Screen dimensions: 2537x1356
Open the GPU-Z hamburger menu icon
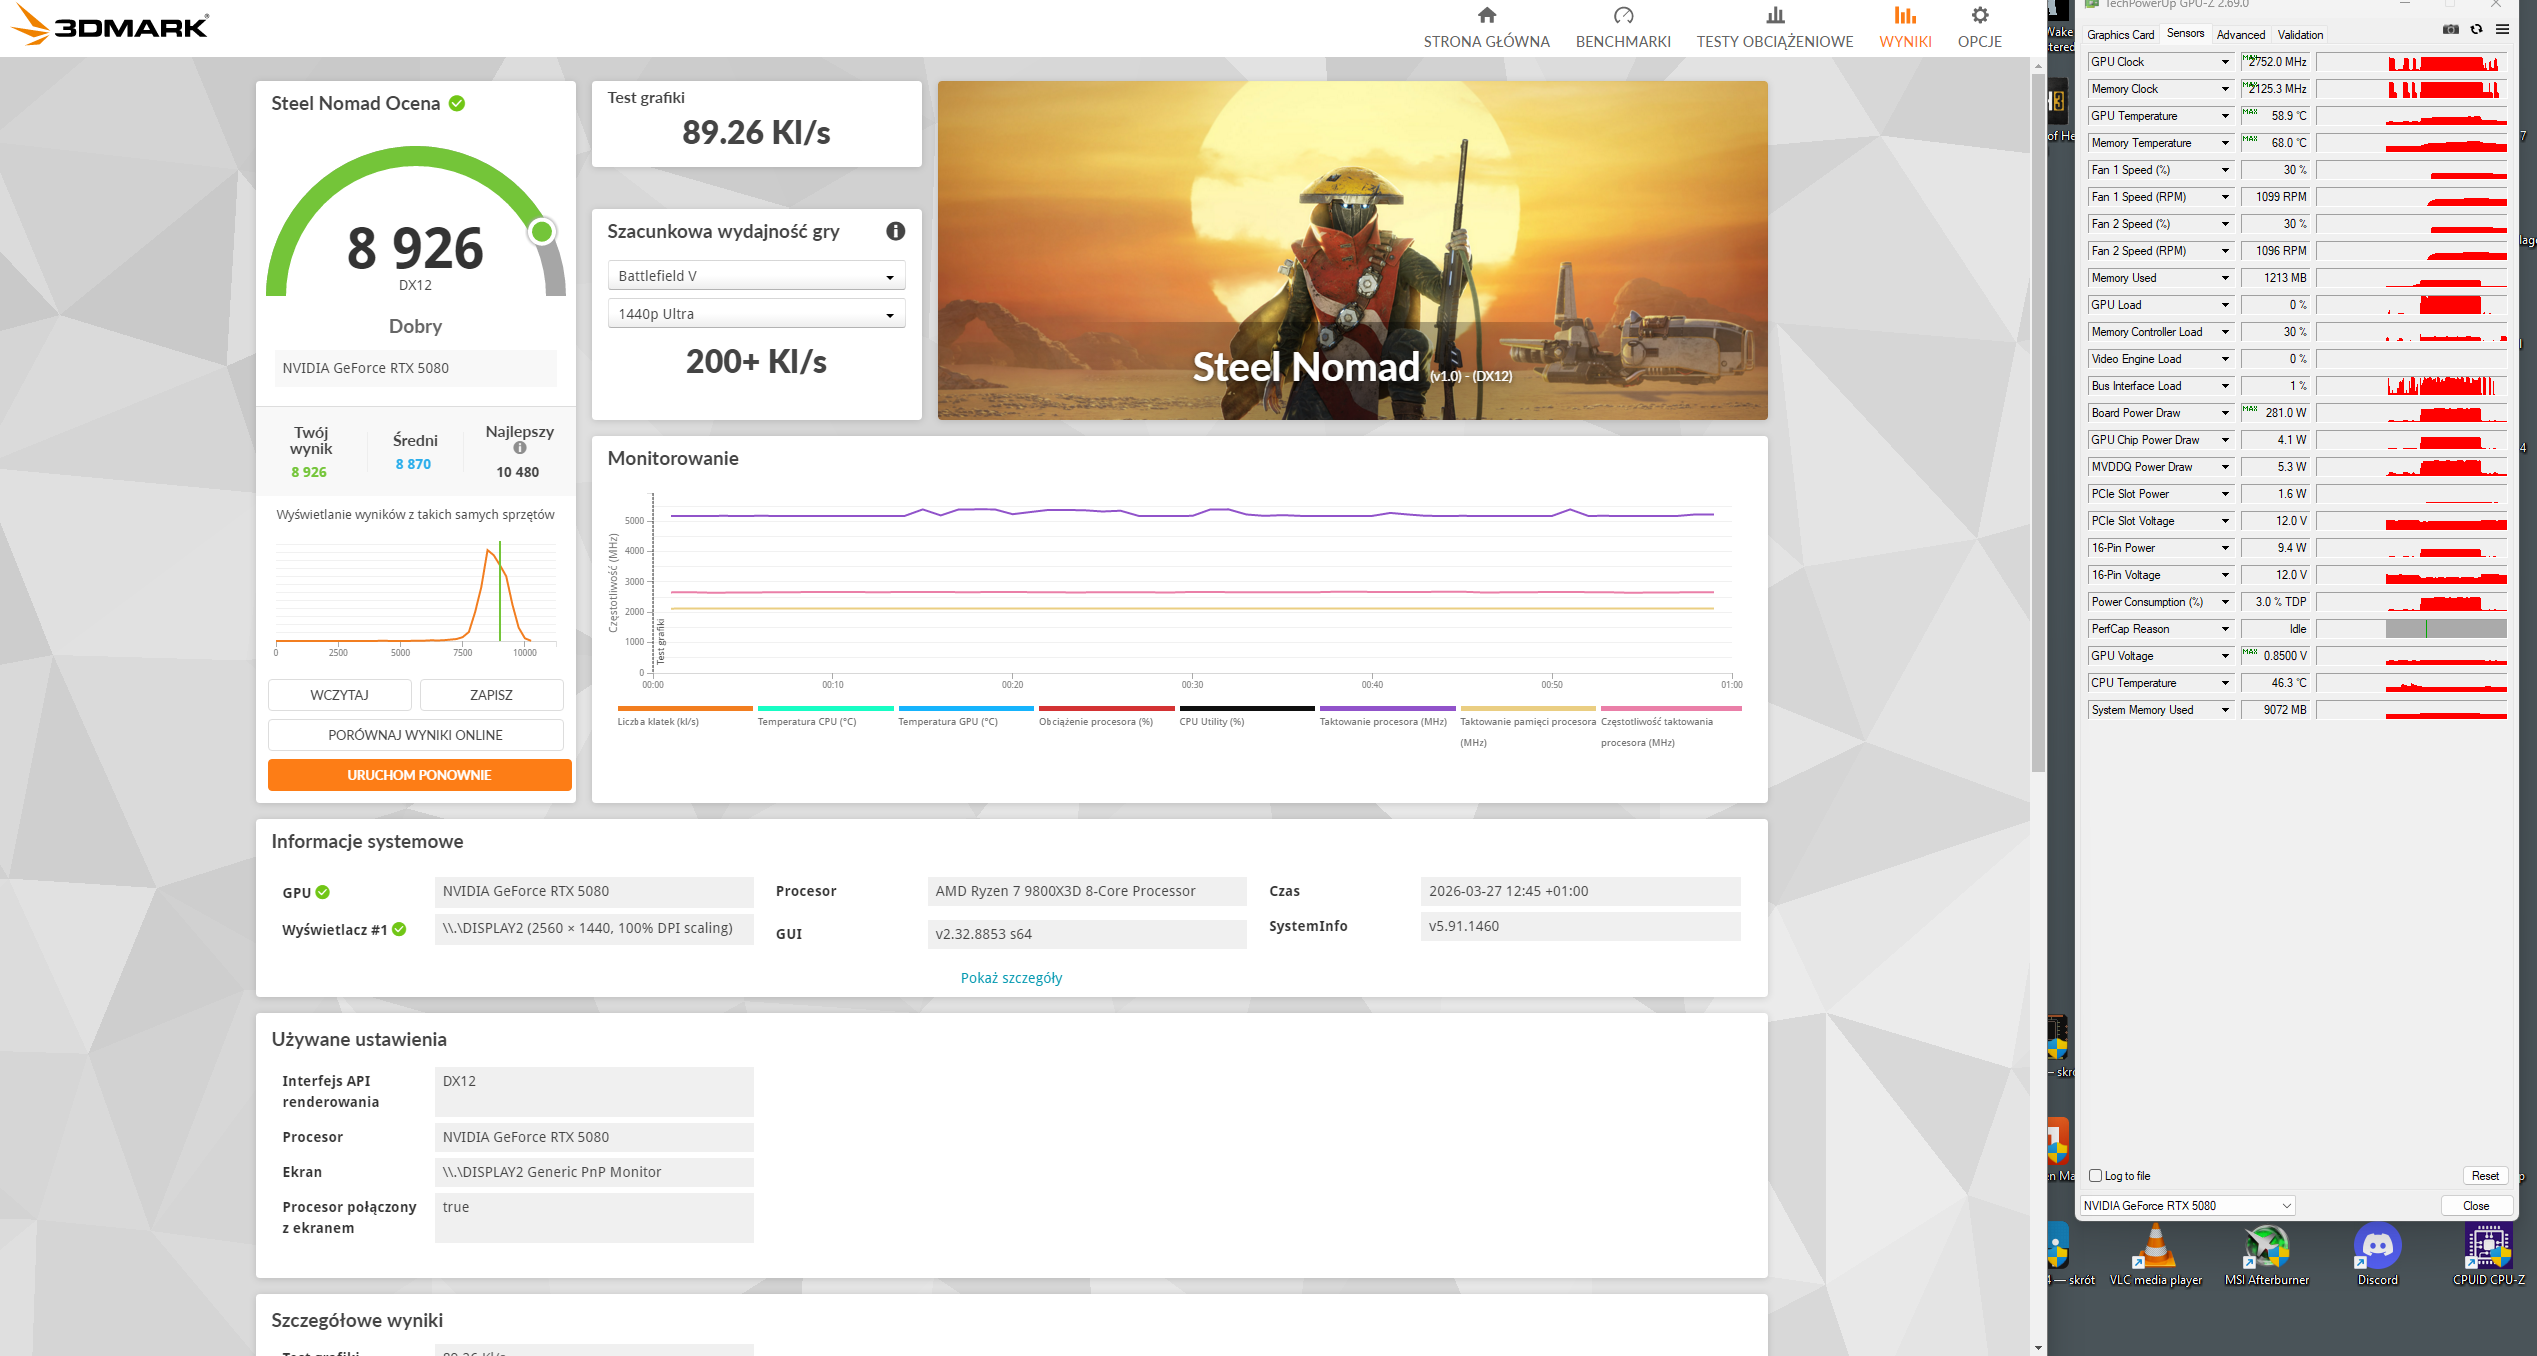coord(2502,29)
